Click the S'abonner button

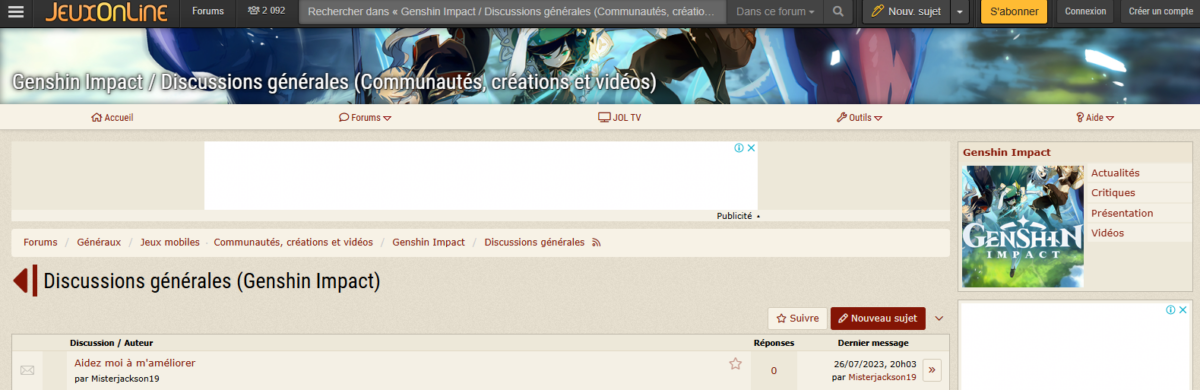[x=1013, y=12]
